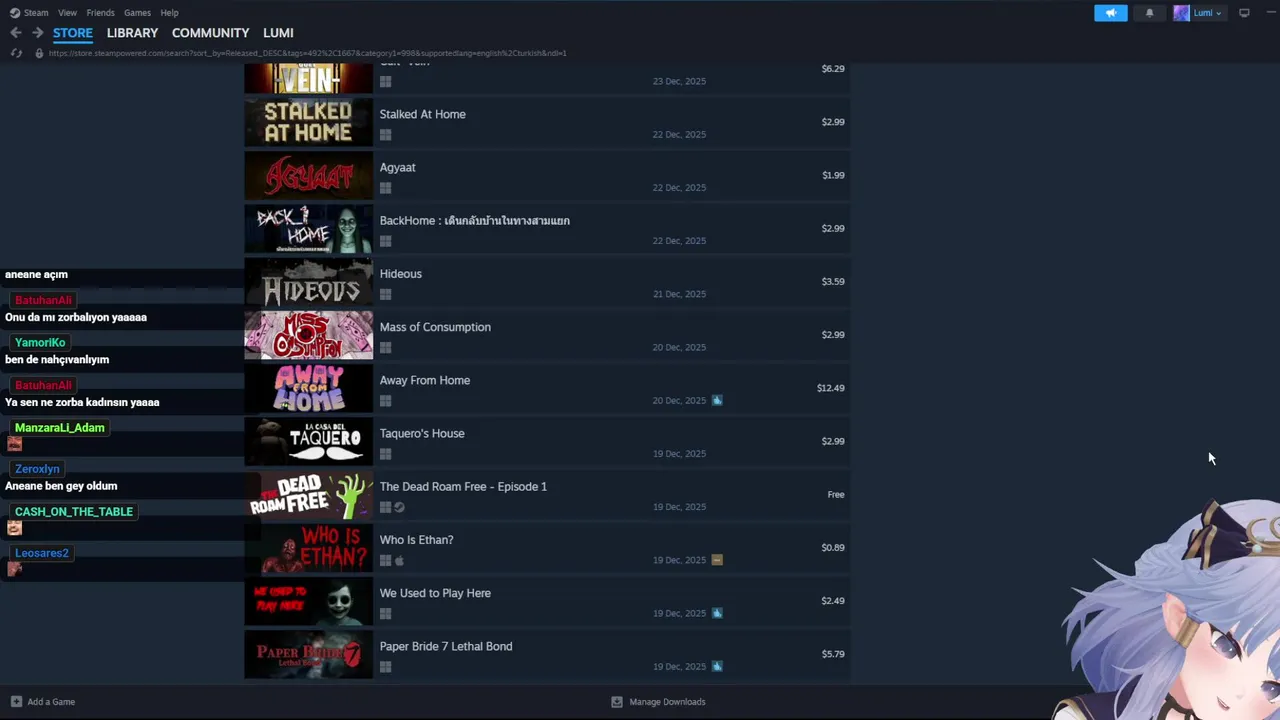1280x720 pixels.
Task: Click the blue review icon for Away From Home
Action: (x=717, y=400)
